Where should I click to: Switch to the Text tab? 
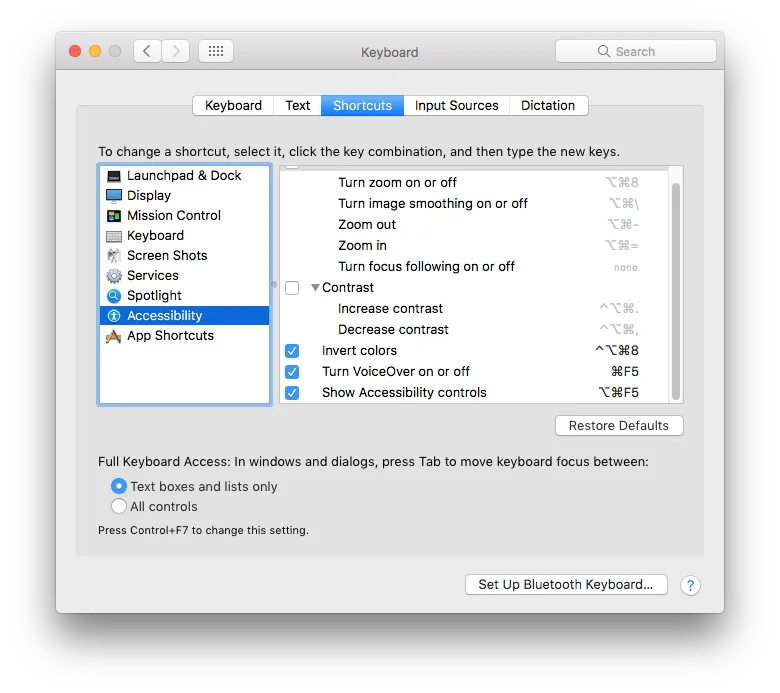point(297,105)
